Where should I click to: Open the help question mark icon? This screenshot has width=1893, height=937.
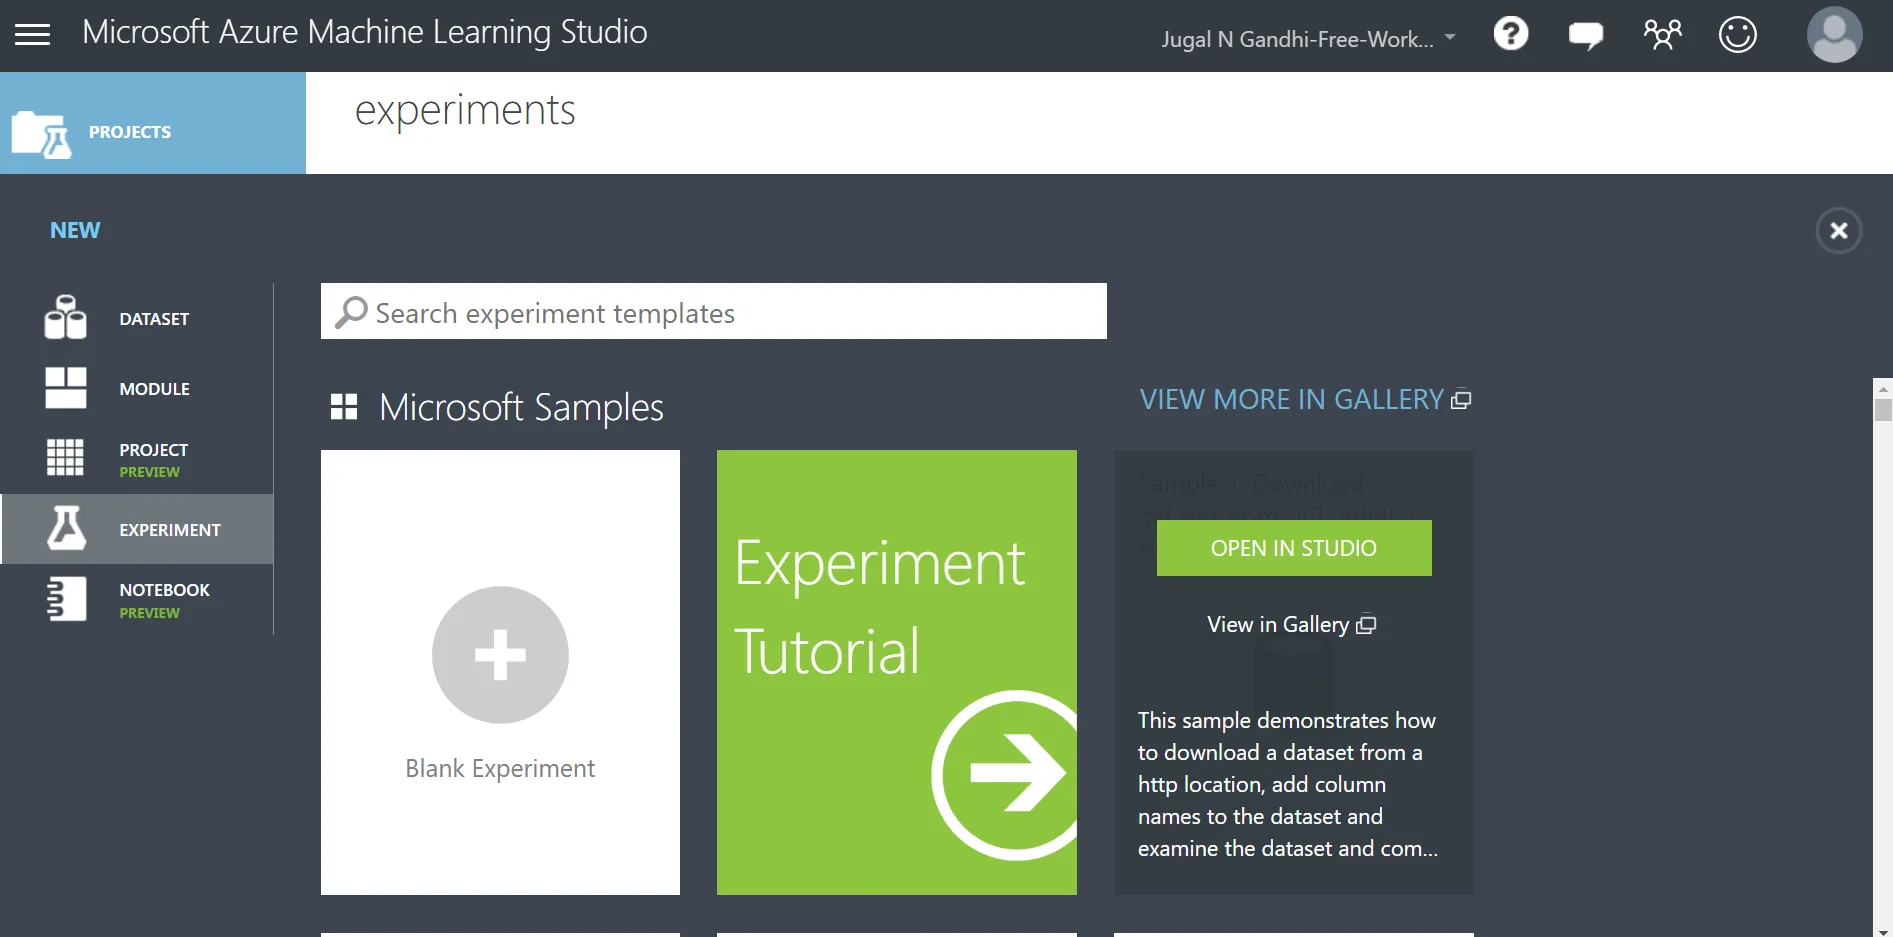[x=1511, y=34]
